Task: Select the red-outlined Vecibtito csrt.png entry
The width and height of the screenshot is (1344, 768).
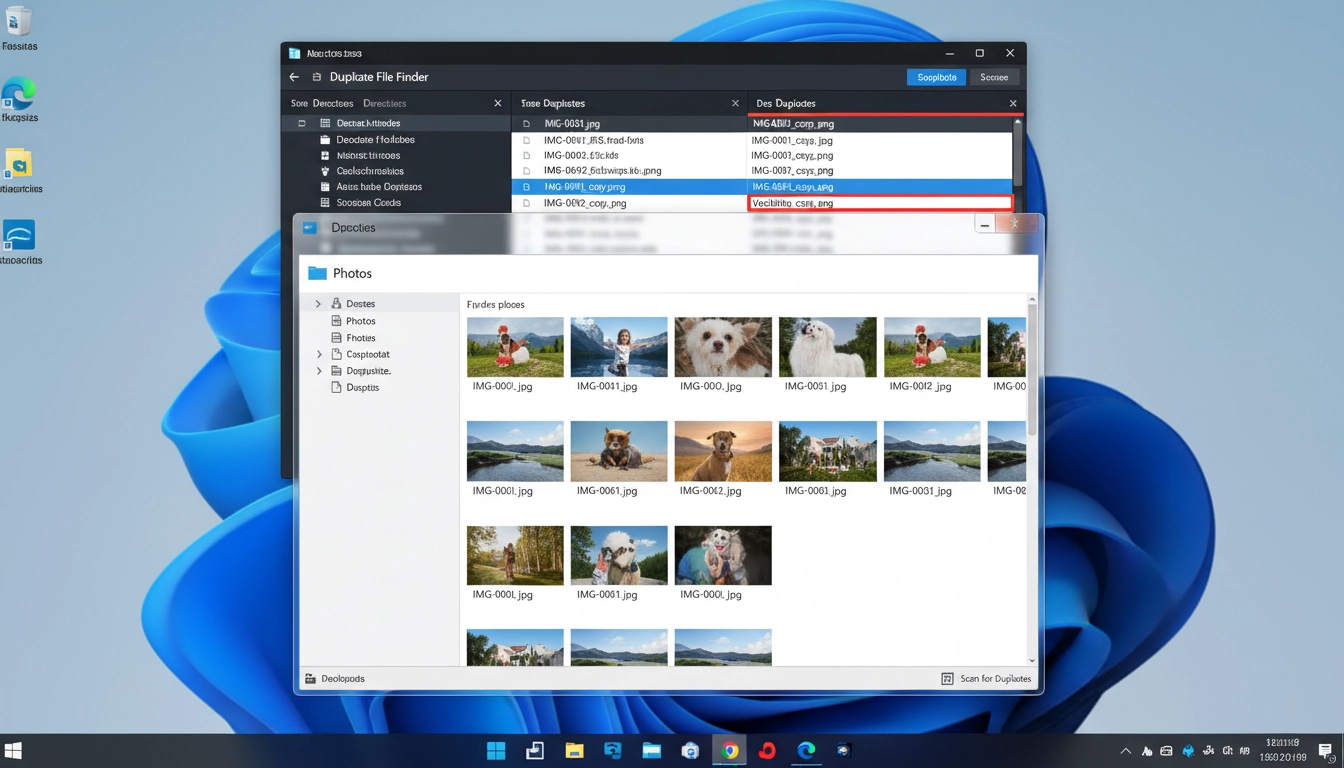Action: point(880,203)
